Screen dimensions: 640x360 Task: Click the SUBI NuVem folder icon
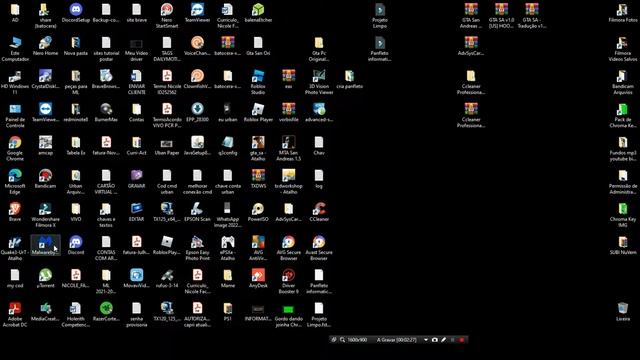(x=623, y=245)
